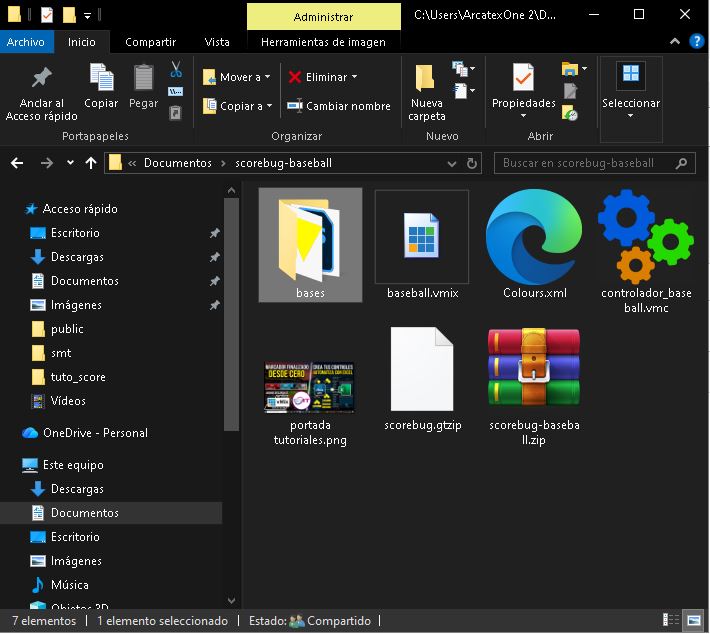710x634 pixels.
Task: Collapse the ribbon with the chevron
Action: click(x=675, y=41)
